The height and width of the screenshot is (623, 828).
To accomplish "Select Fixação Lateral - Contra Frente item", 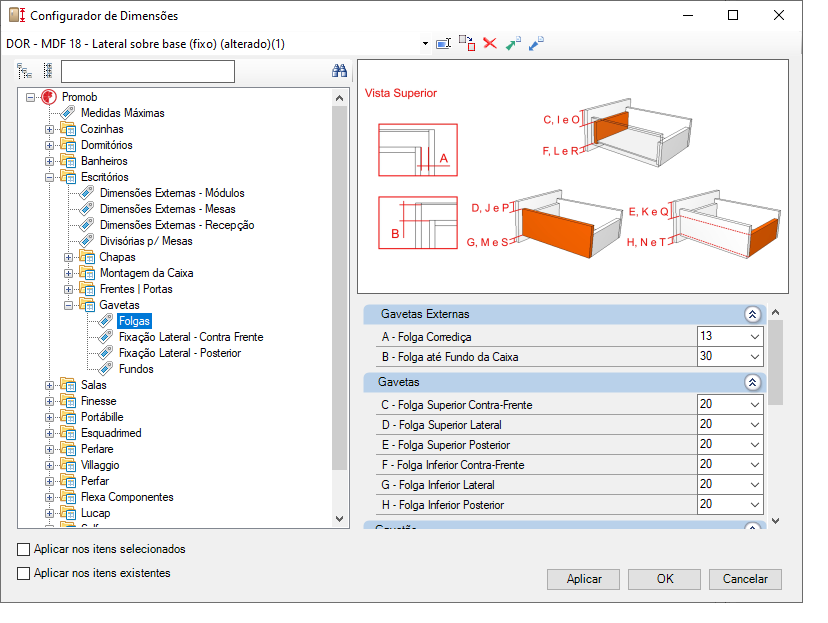I will click(x=191, y=337).
